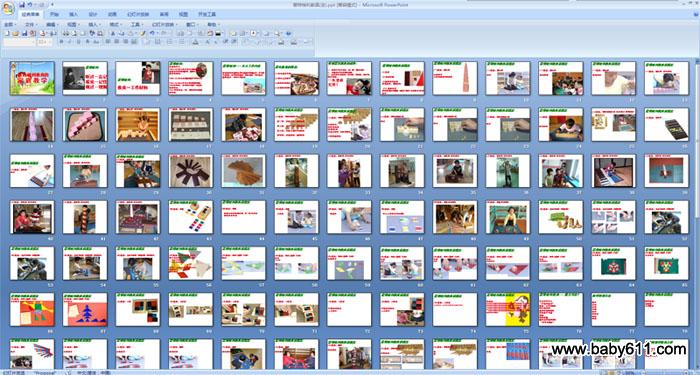Click the Open folder icon in classic toolbar
Image resolution: width=700 pixels, height=375 pixels.
point(16,33)
